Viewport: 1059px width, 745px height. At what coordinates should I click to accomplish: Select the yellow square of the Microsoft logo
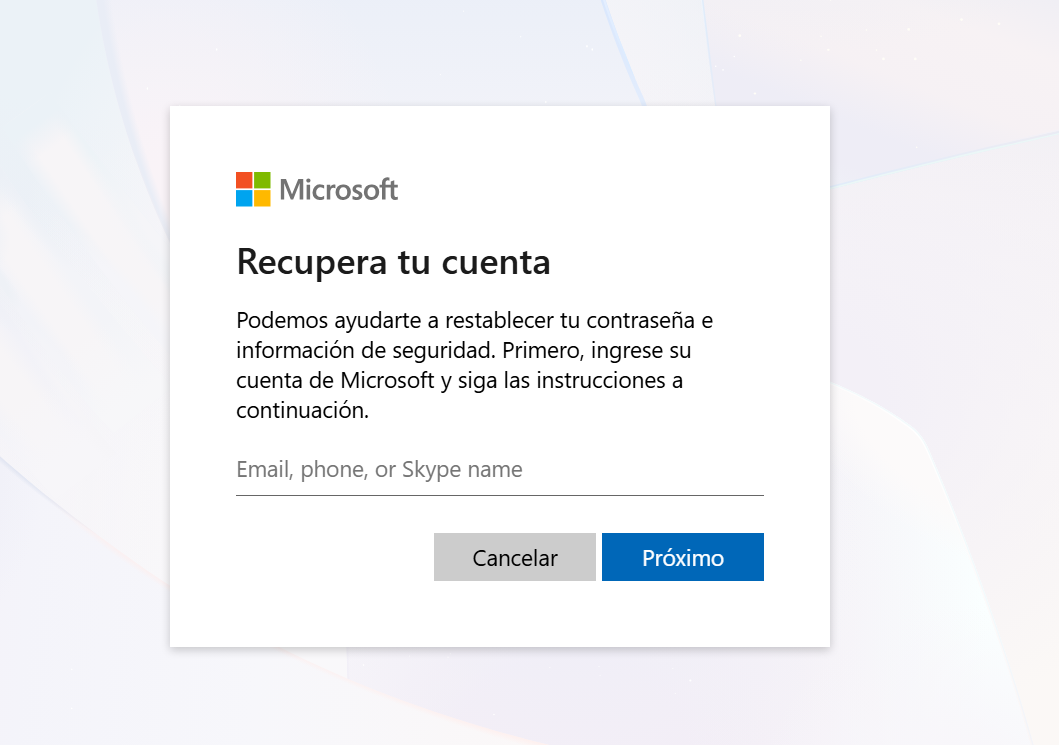261,199
